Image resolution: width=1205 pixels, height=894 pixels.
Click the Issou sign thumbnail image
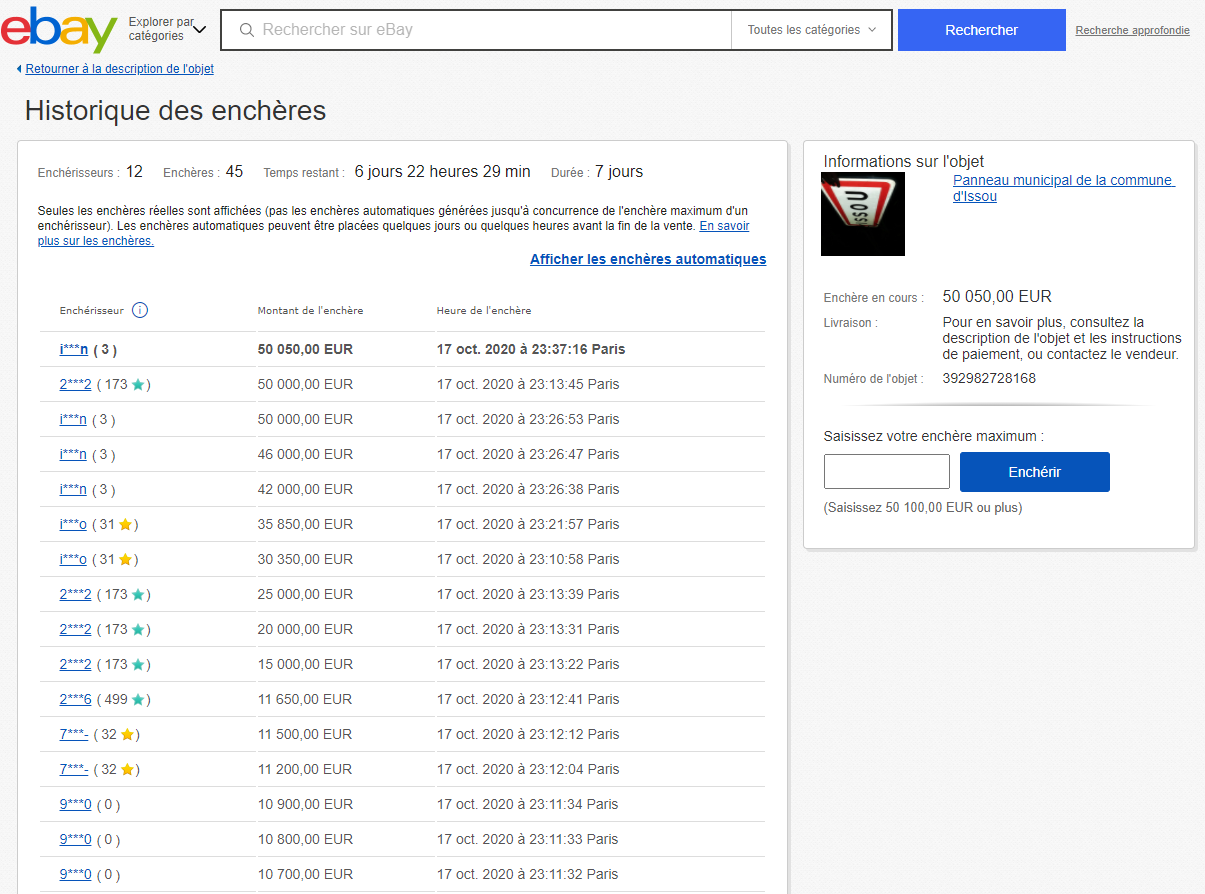click(x=863, y=214)
